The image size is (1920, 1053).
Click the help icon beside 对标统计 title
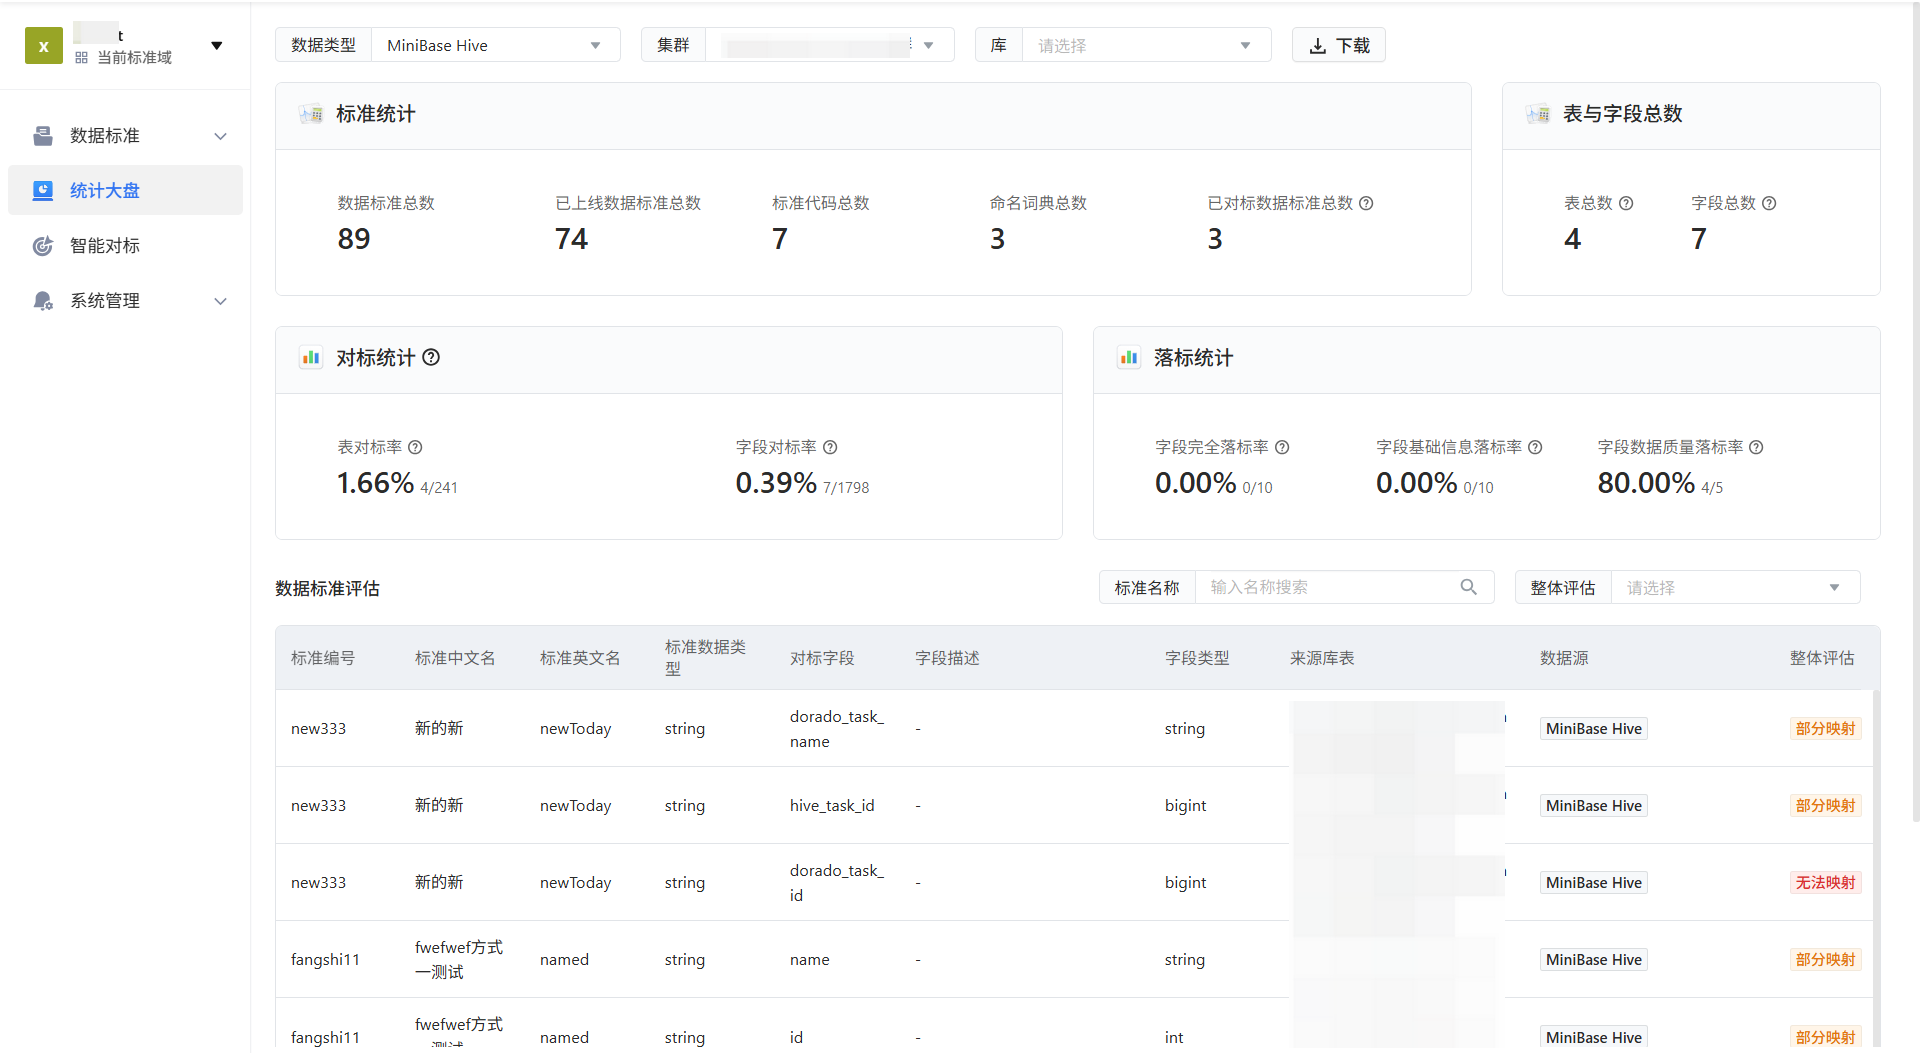(x=431, y=358)
